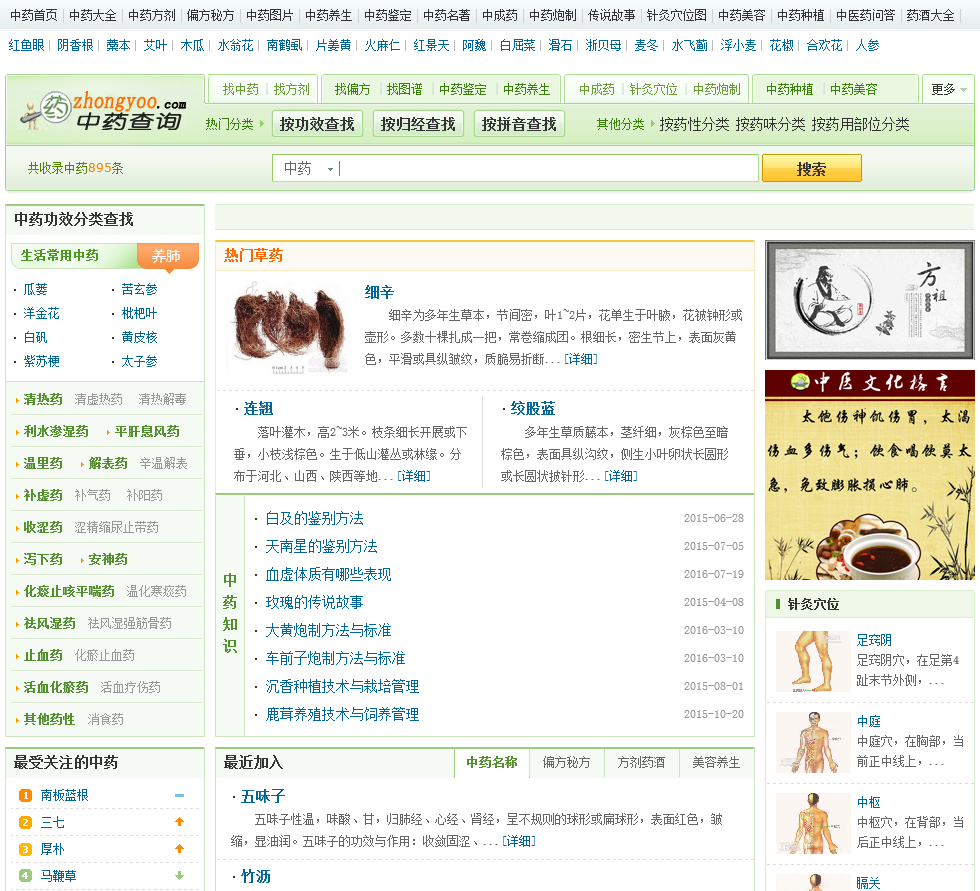Click up-trend arrow next to 厚朴
Screen dimensions: 980x891
(179, 849)
